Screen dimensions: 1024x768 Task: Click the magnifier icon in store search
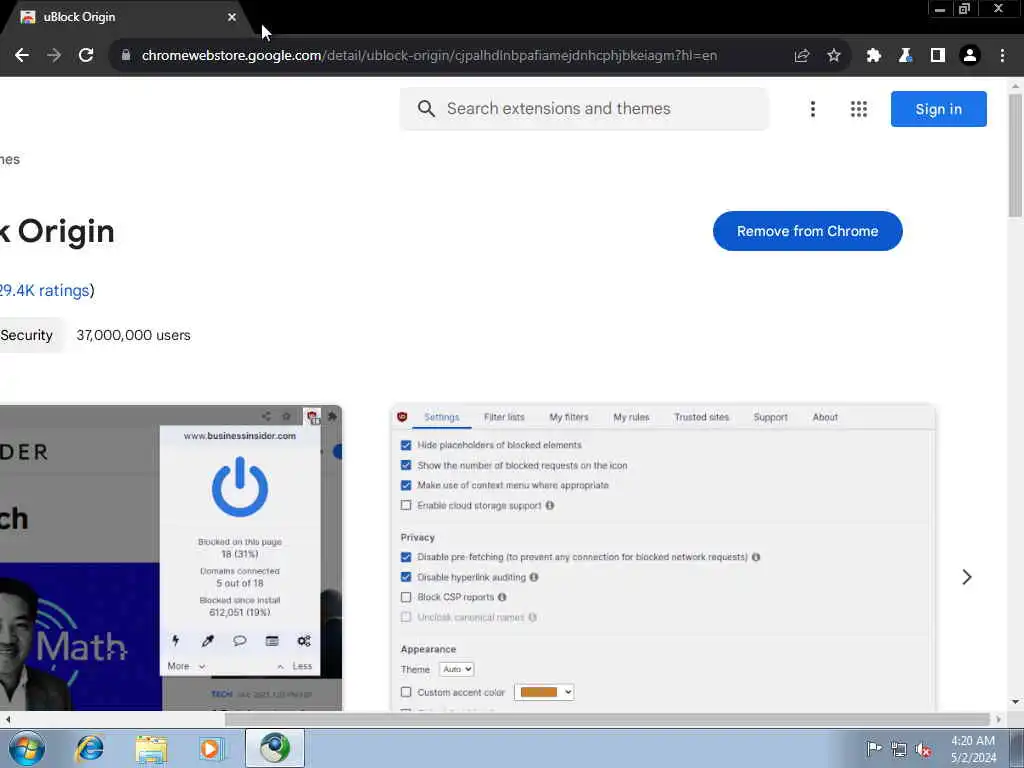click(x=426, y=108)
